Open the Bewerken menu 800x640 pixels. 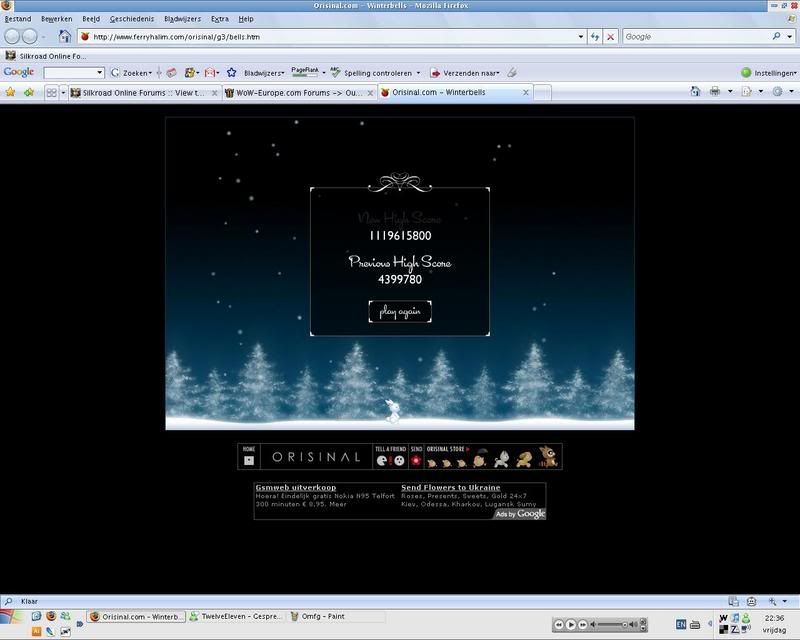coord(57,19)
